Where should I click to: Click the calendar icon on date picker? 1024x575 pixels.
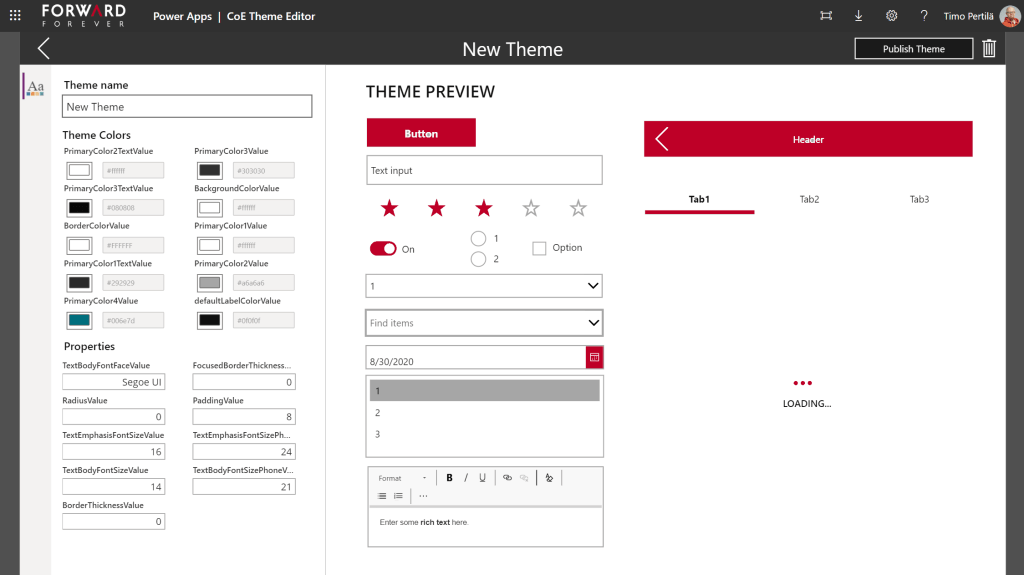[594, 357]
